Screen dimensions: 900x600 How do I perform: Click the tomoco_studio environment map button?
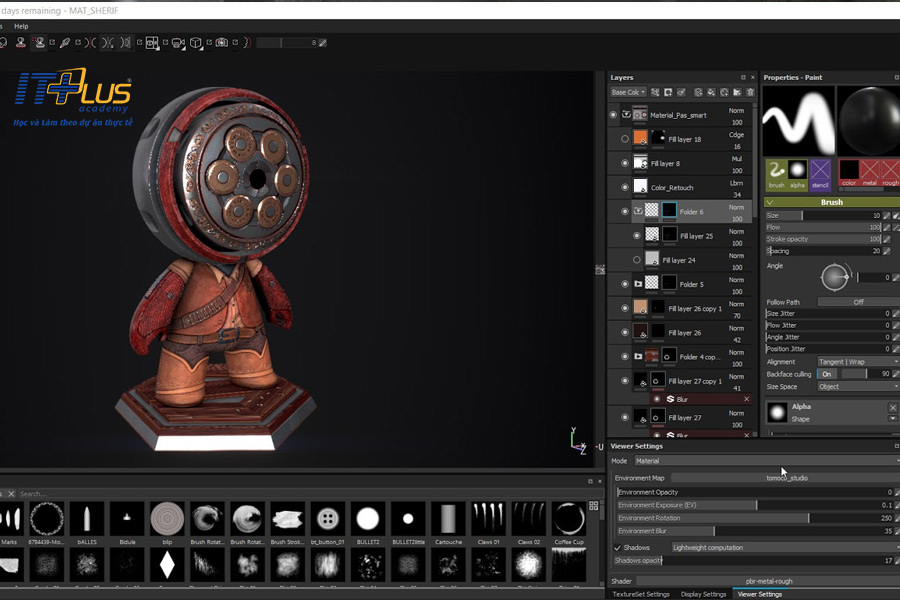click(786, 478)
